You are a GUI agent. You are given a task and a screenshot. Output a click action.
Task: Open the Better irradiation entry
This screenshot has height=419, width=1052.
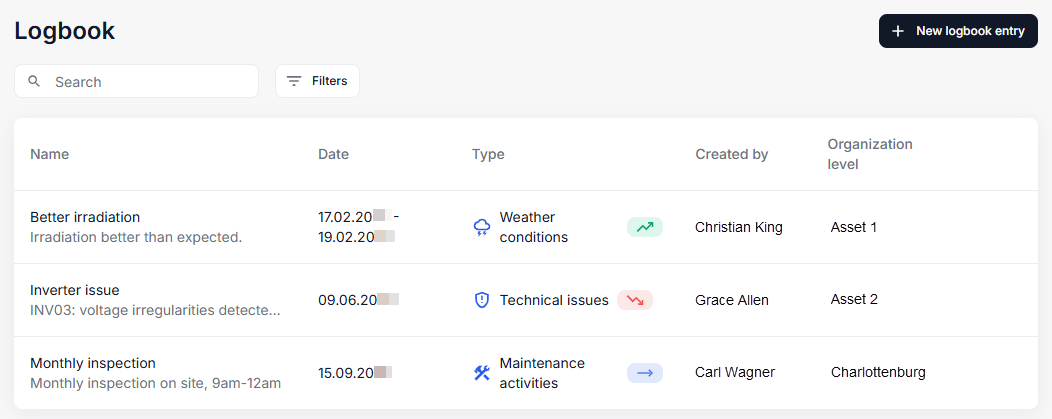85,217
